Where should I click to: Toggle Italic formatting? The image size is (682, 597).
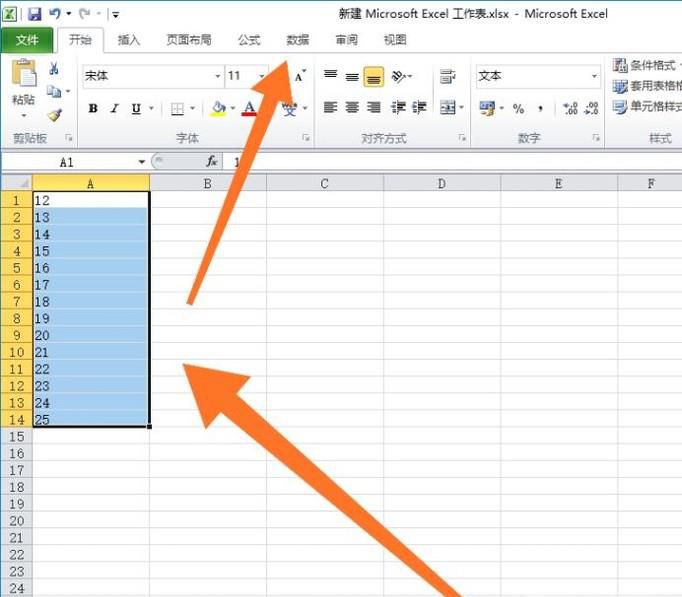point(114,109)
